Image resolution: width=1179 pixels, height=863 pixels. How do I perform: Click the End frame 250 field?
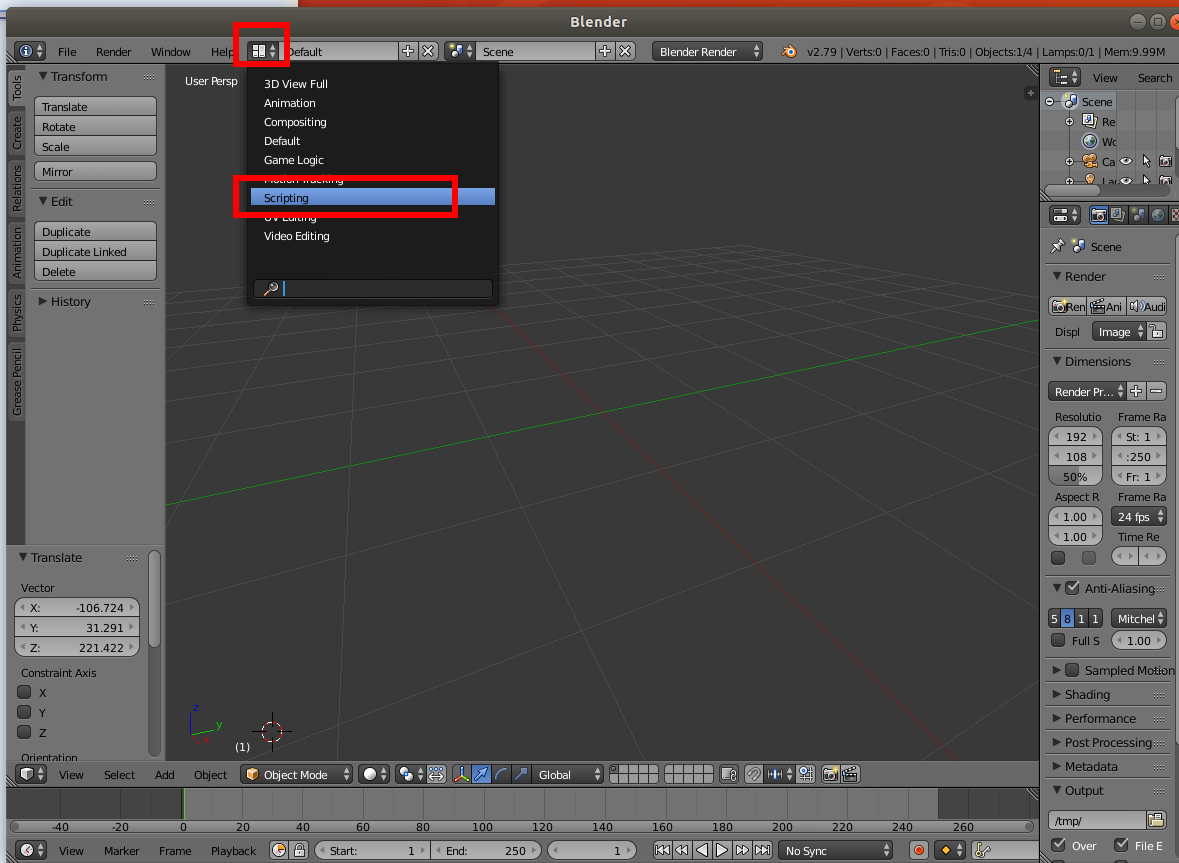click(486, 850)
